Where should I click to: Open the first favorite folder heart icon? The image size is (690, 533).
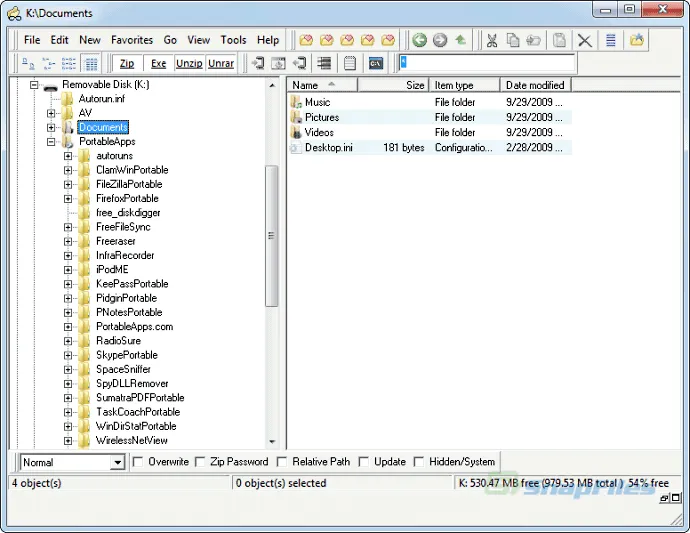[306, 40]
